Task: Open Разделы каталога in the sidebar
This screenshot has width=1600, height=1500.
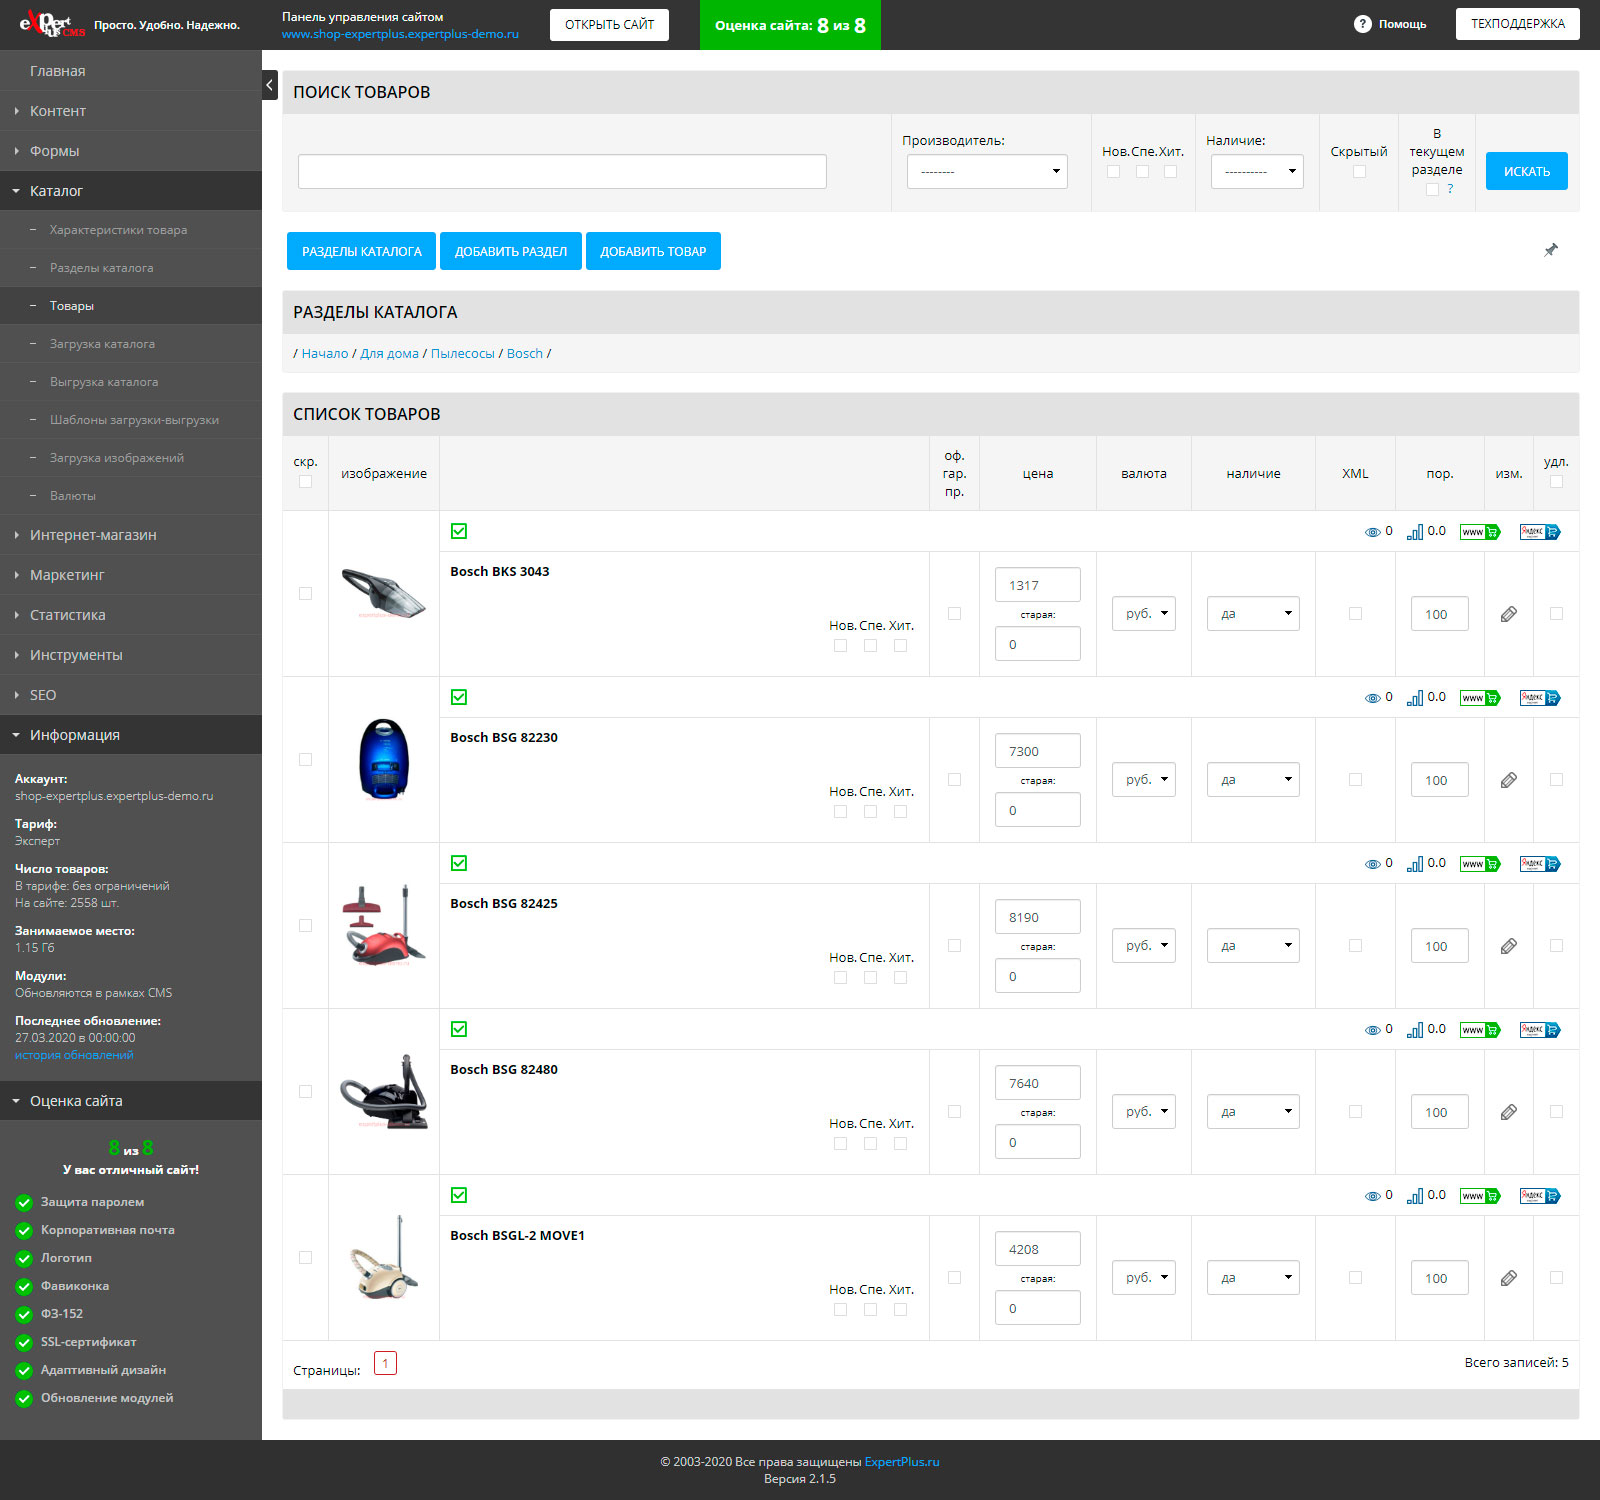Action: (x=101, y=268)
